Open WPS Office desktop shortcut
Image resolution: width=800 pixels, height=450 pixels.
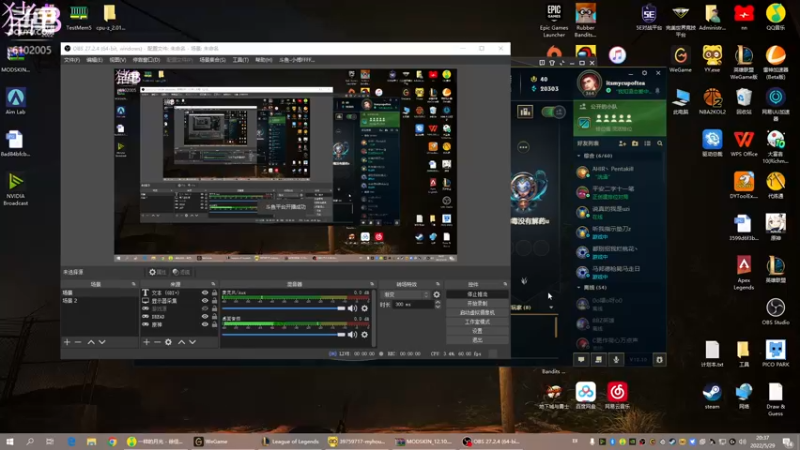[744, 143]
